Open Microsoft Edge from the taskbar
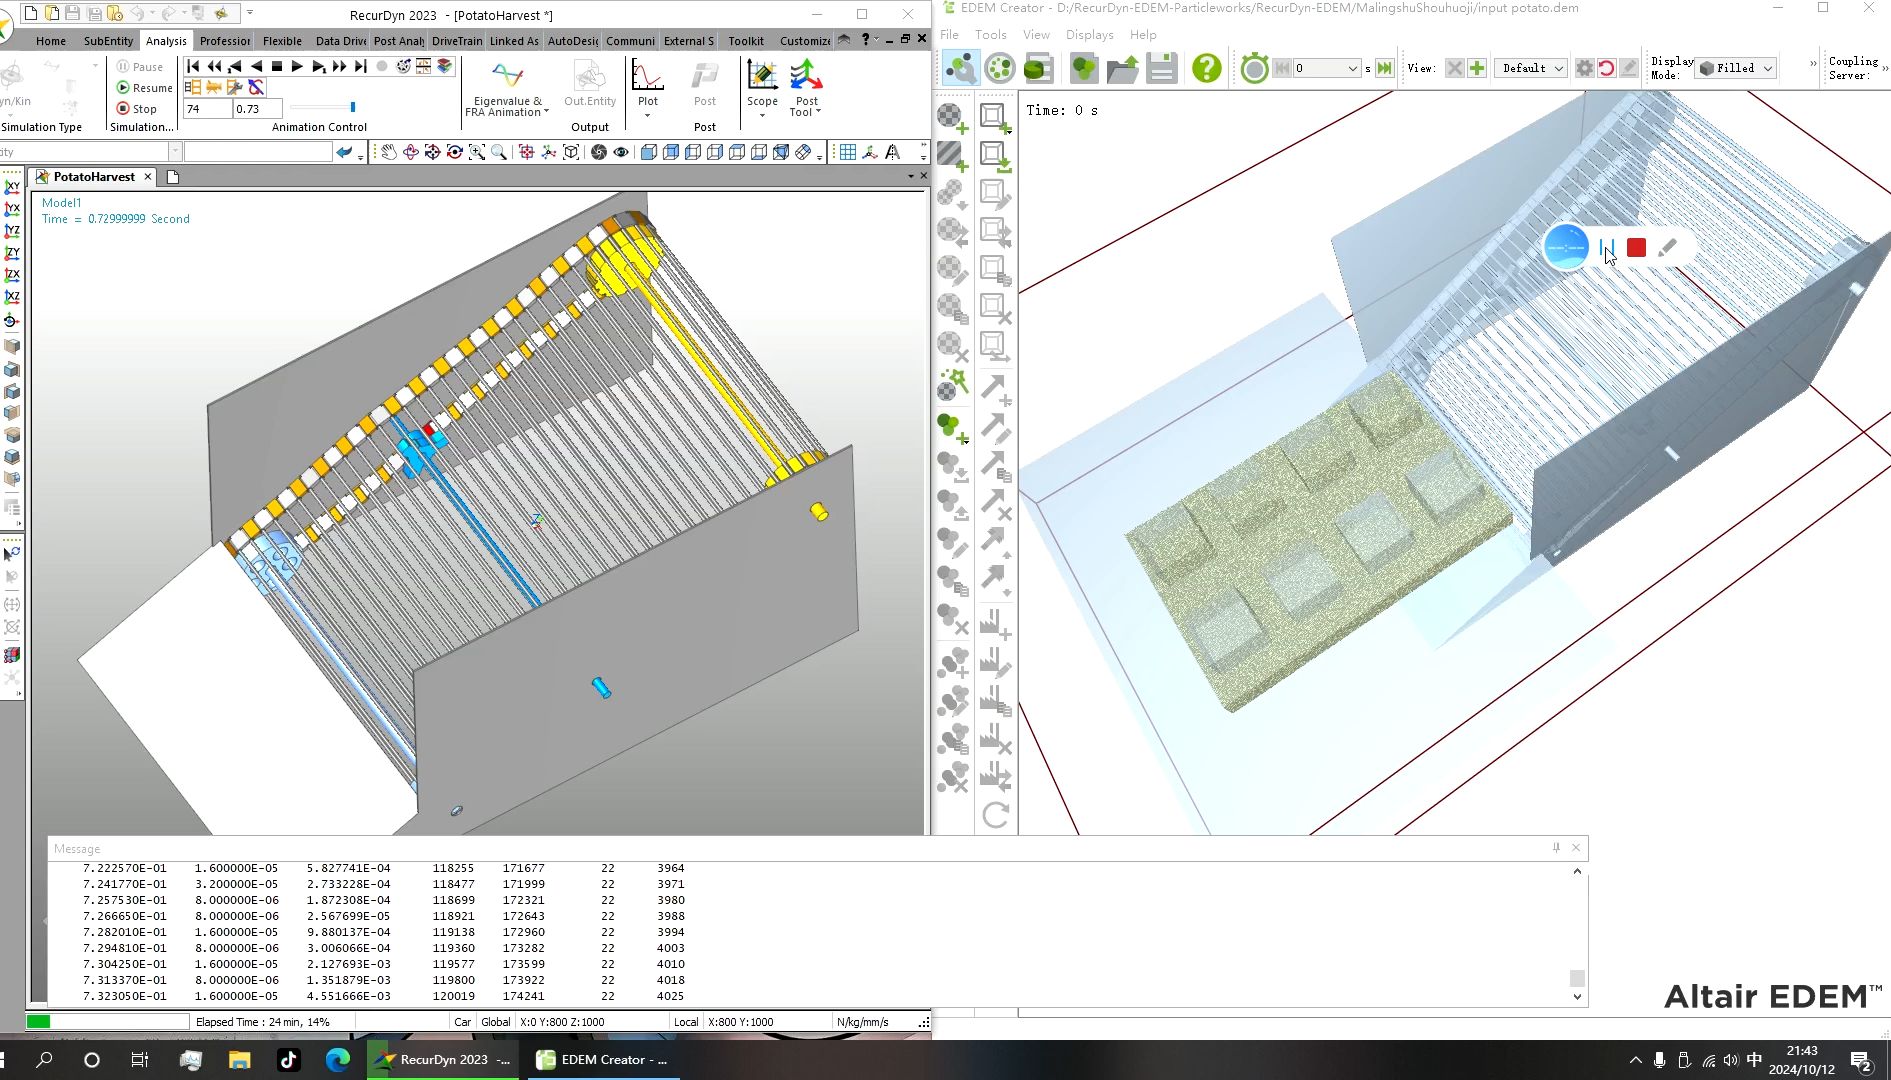Viewport: 1891px width, 1080px height. (x=338, y=1060)
